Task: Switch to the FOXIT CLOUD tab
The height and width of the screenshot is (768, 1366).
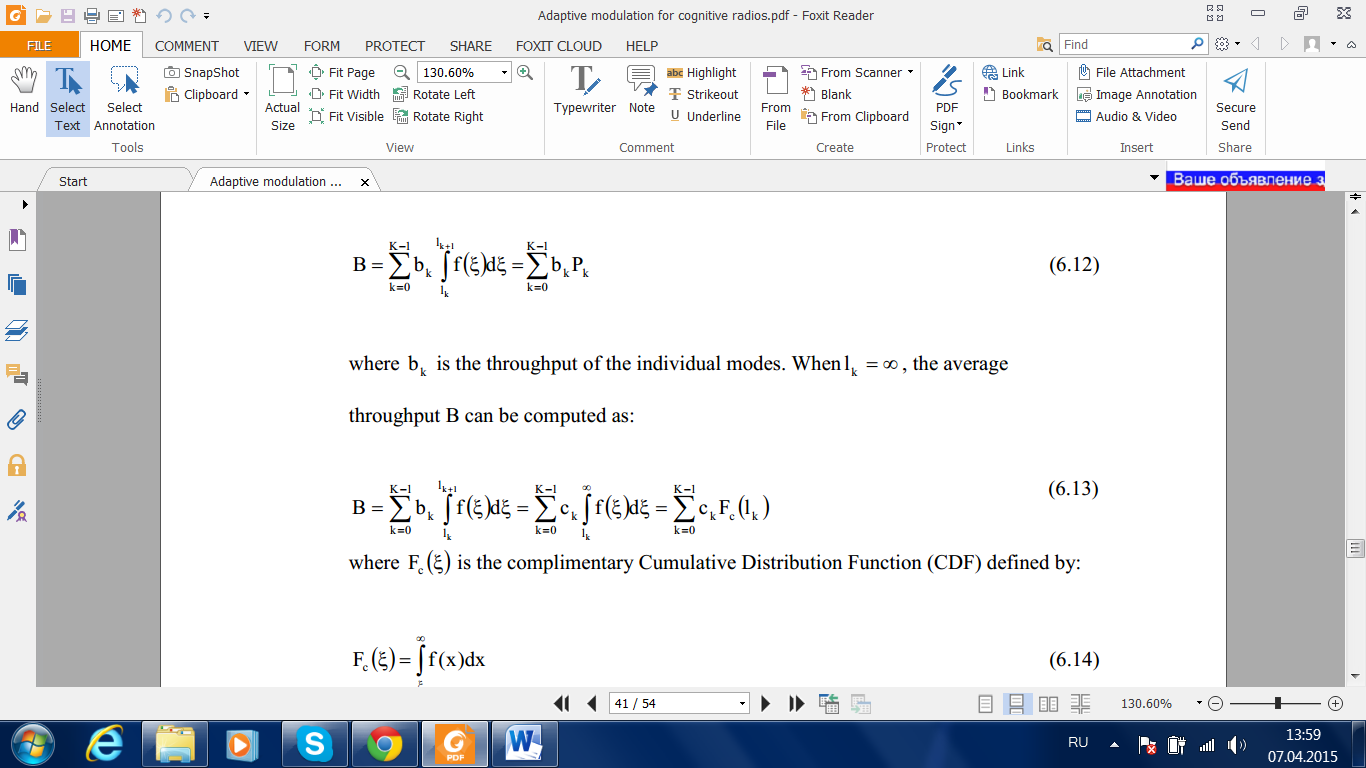Action: point(559,45)
